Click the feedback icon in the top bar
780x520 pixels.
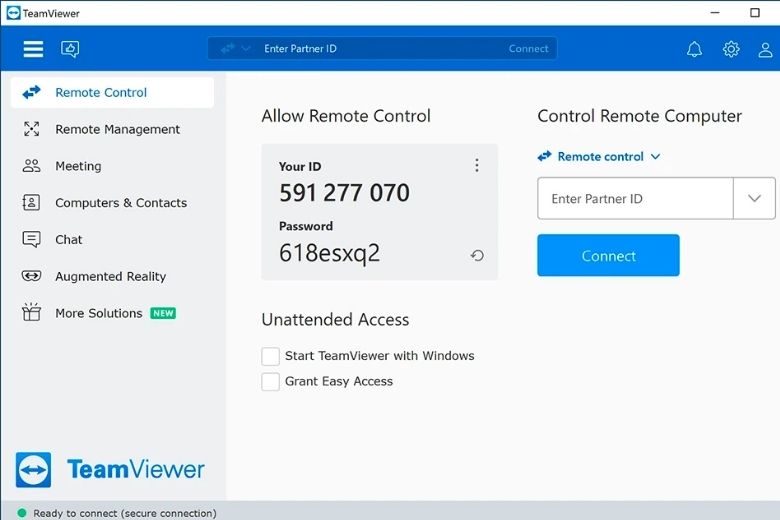pos(70,49)
